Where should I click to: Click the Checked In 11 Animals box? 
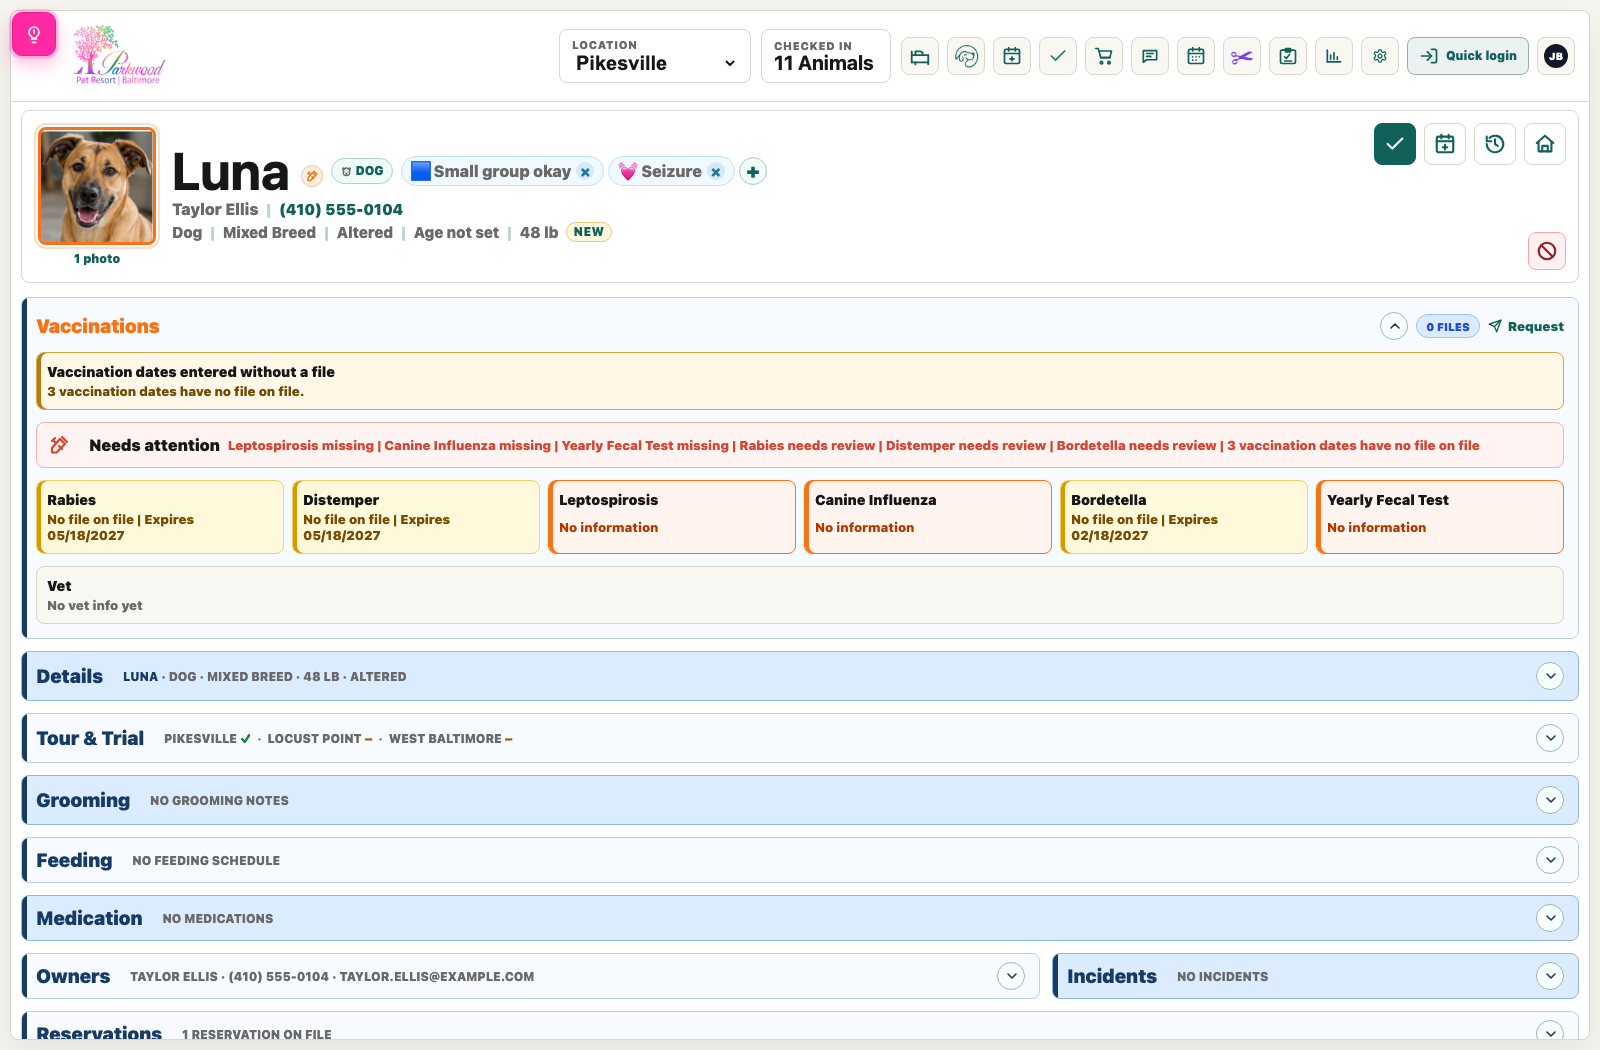pos(826,56)
